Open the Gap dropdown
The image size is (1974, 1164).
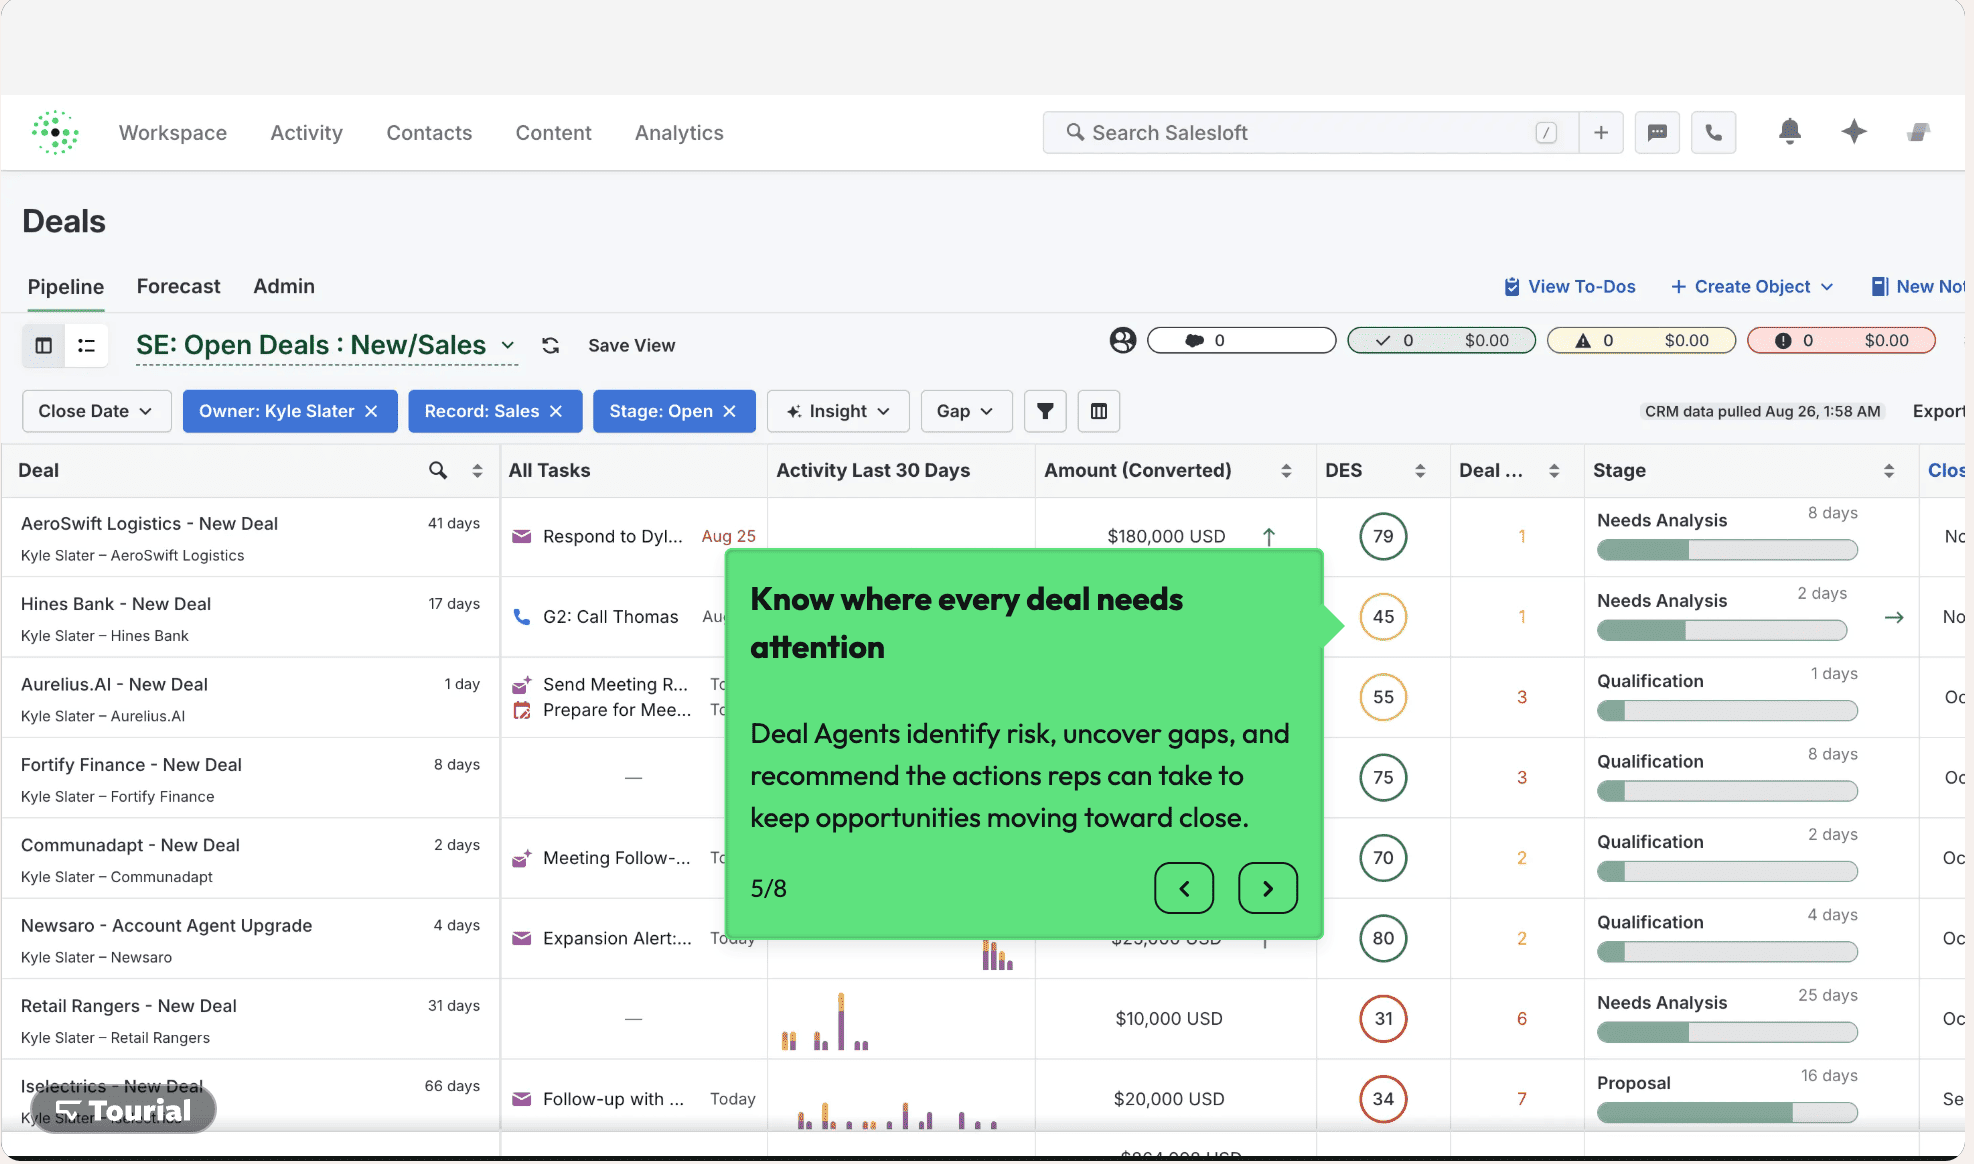(x=966, y=411)
